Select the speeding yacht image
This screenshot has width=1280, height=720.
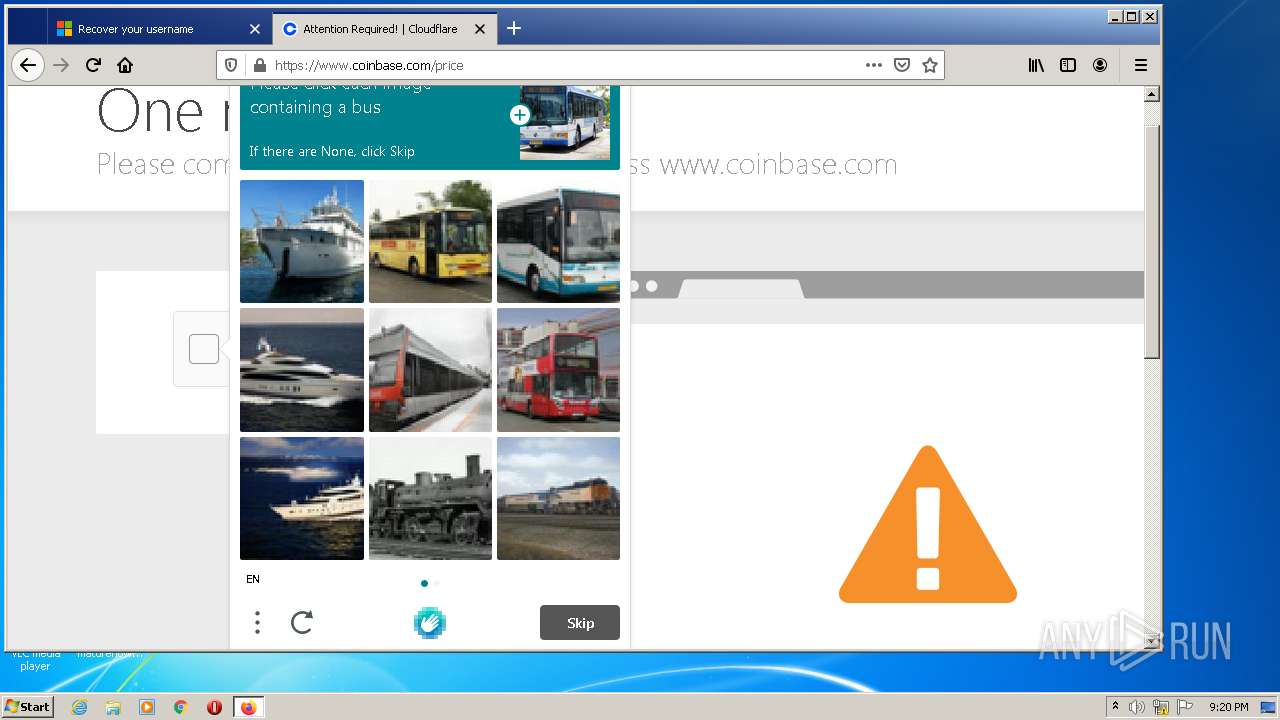pyautogui.click(x=302, y=370)
